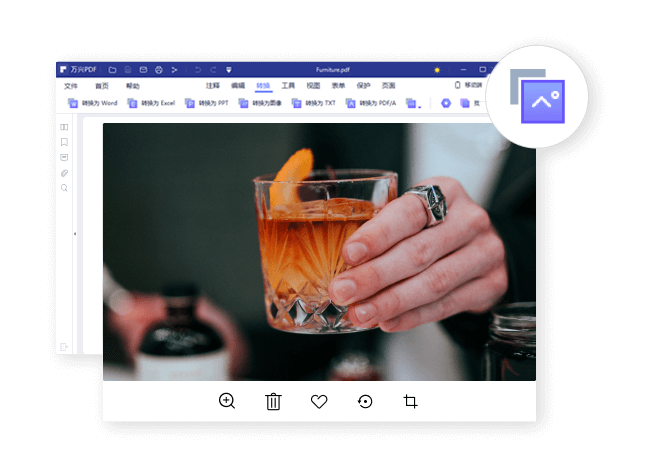The height and width of the screenshot is (450, 645).
Task: Toggle the sun theme icon in title bar
Action: point(436,70)
